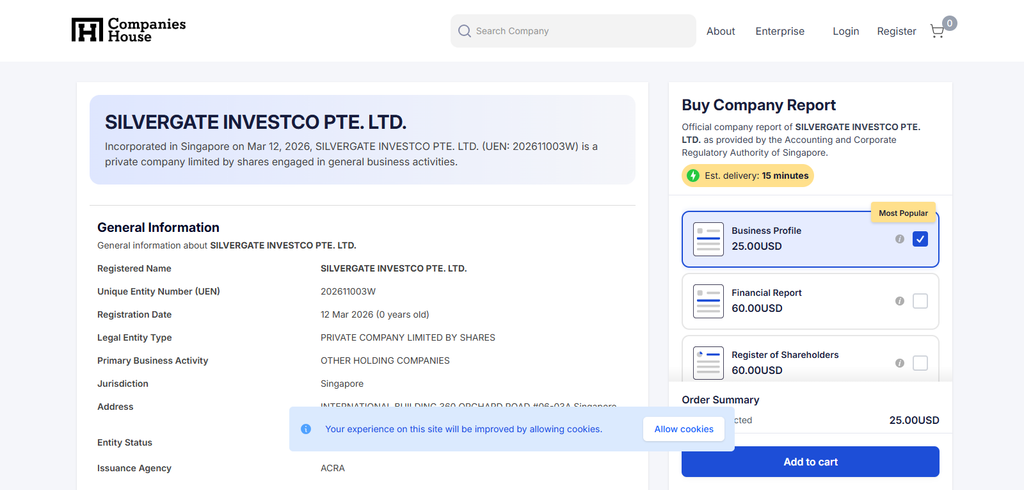Click the green lightning delivery icon

(x=692, y=176)
